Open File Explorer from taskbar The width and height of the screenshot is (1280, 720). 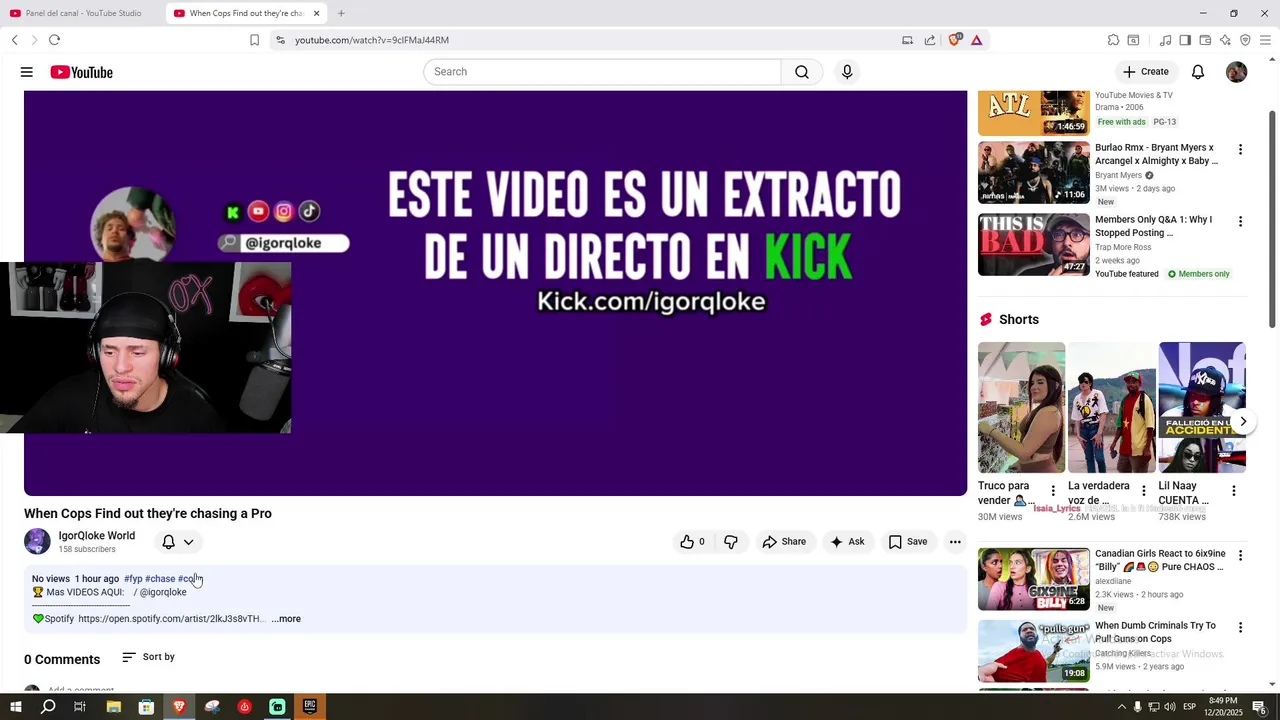(114, 707)
